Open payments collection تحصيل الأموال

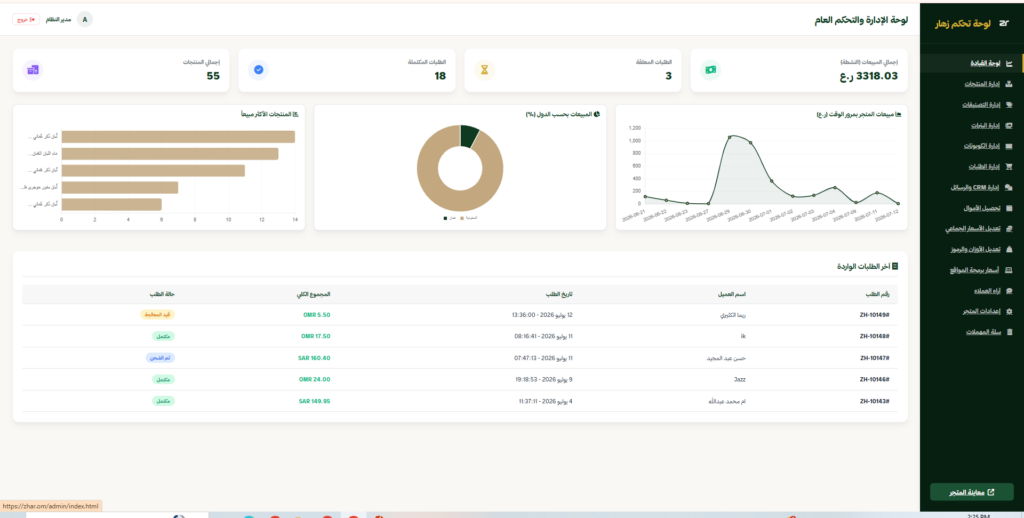[986, 209]
